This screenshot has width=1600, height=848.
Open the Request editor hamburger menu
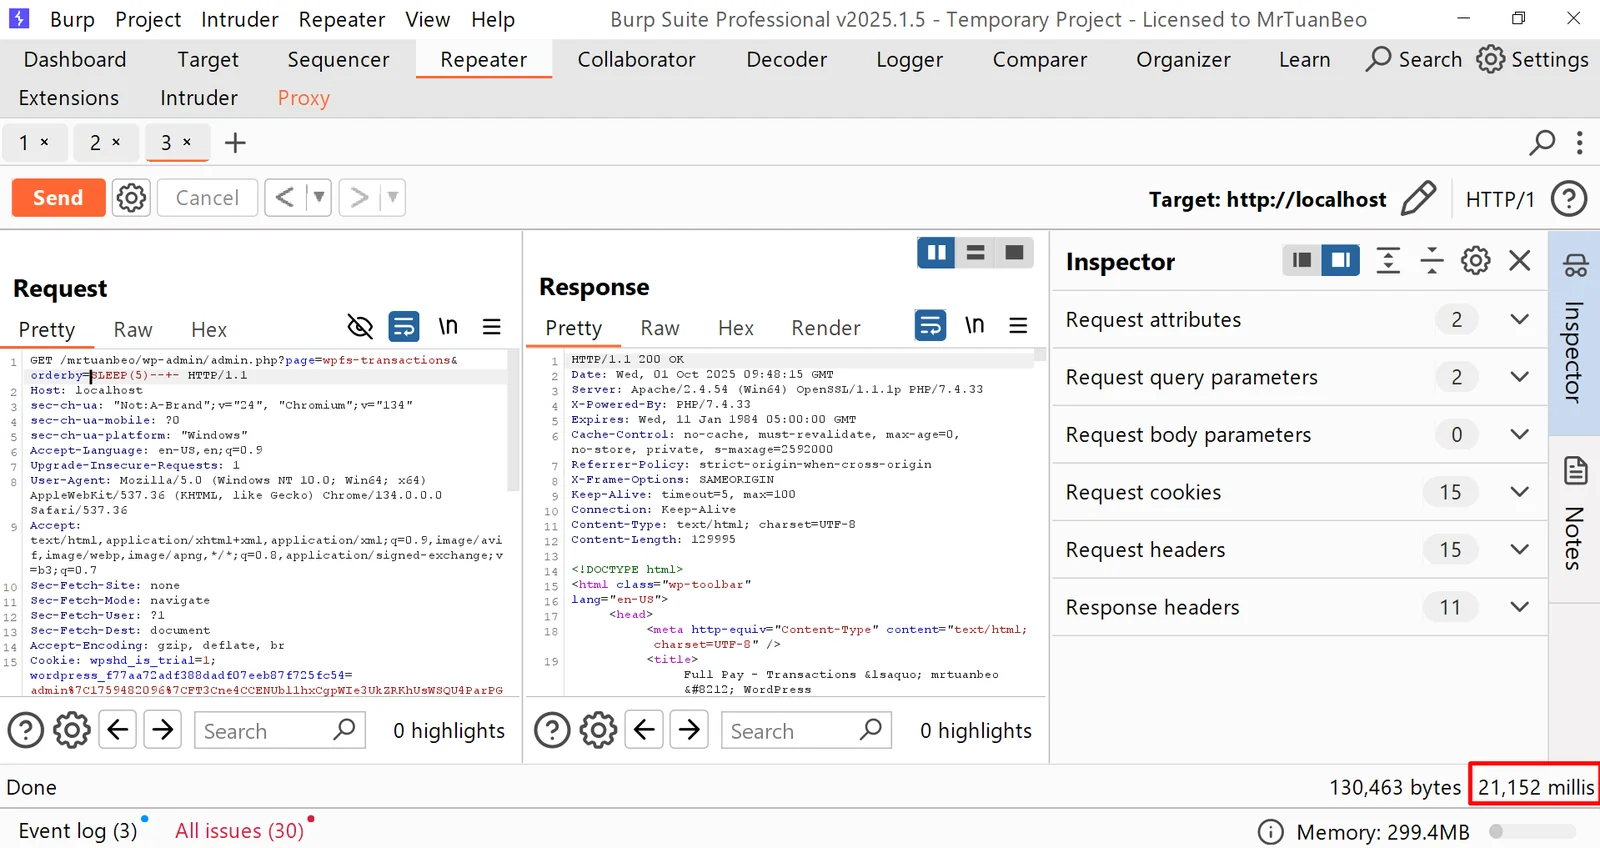point(492,326)
